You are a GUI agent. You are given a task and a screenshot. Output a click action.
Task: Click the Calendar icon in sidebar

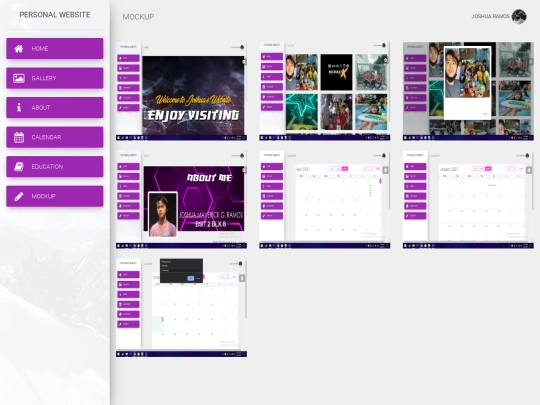[19, 137]
